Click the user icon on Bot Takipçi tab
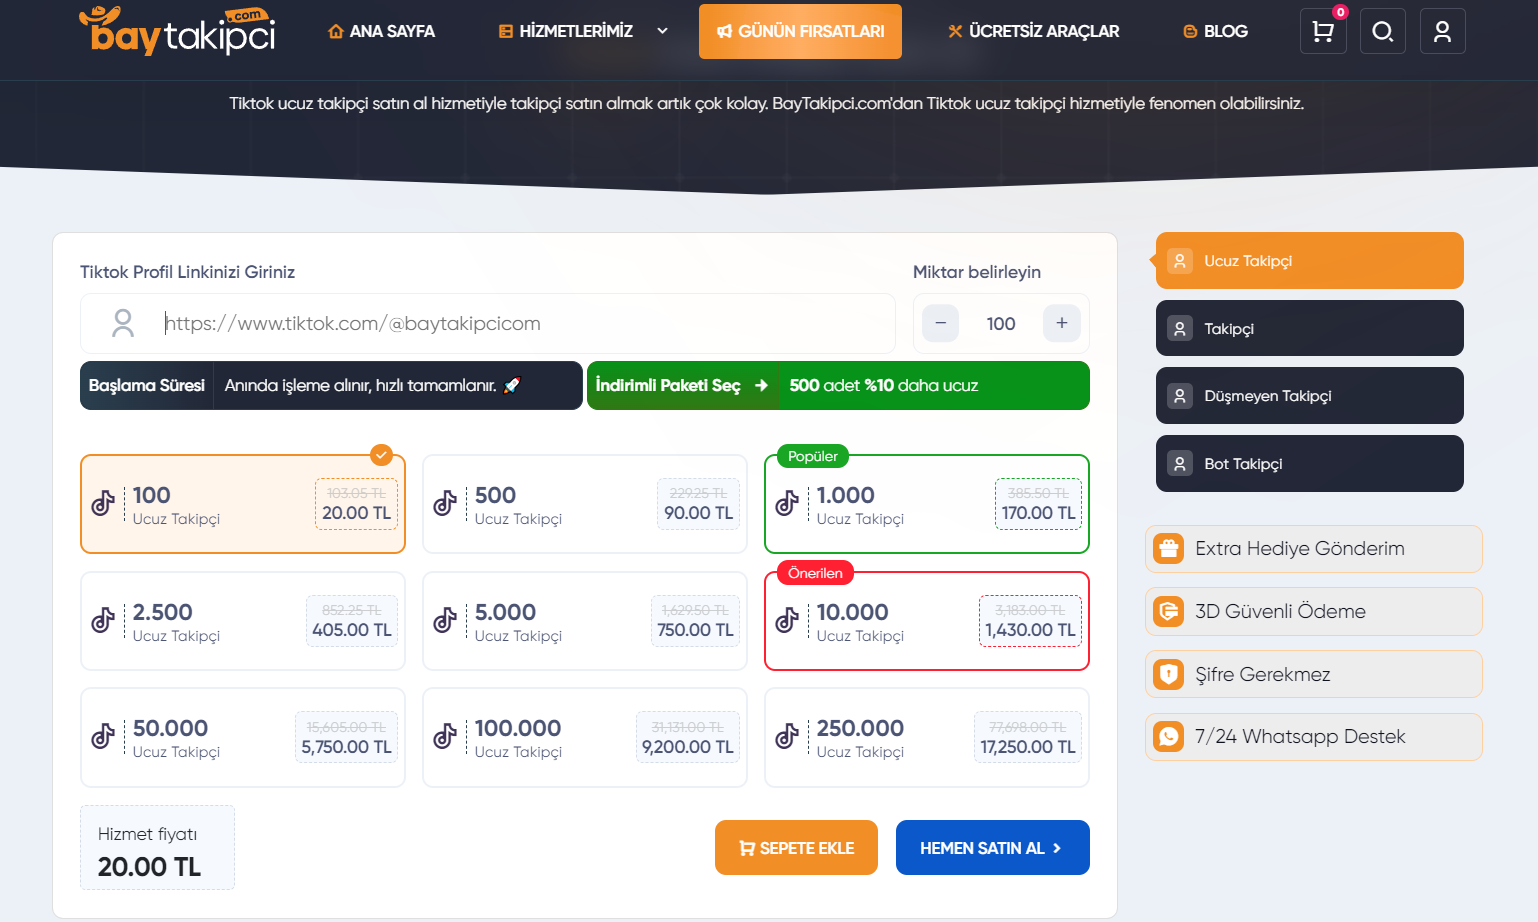1538x922 pixels. pos(1180,464)
